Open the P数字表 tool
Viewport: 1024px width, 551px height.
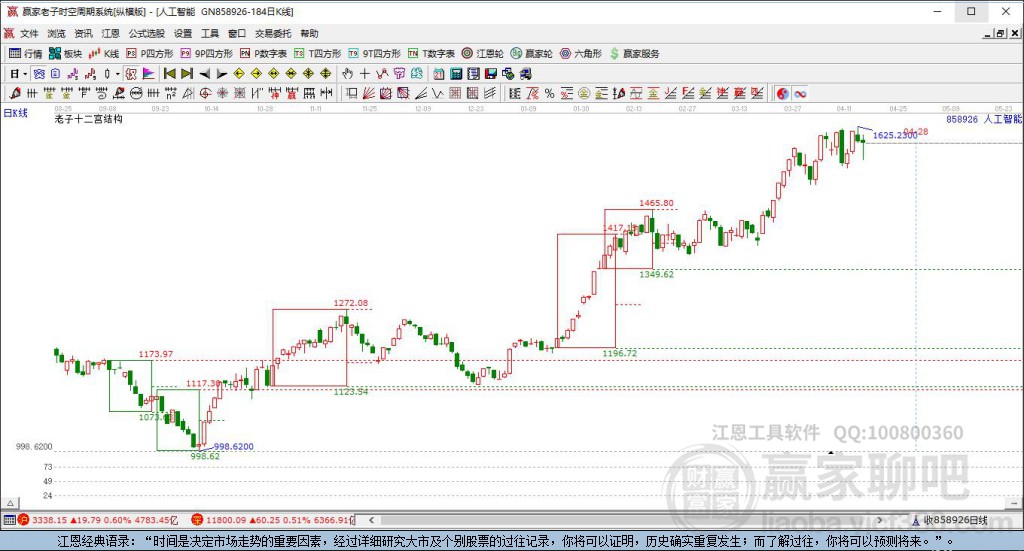(263, 54)
